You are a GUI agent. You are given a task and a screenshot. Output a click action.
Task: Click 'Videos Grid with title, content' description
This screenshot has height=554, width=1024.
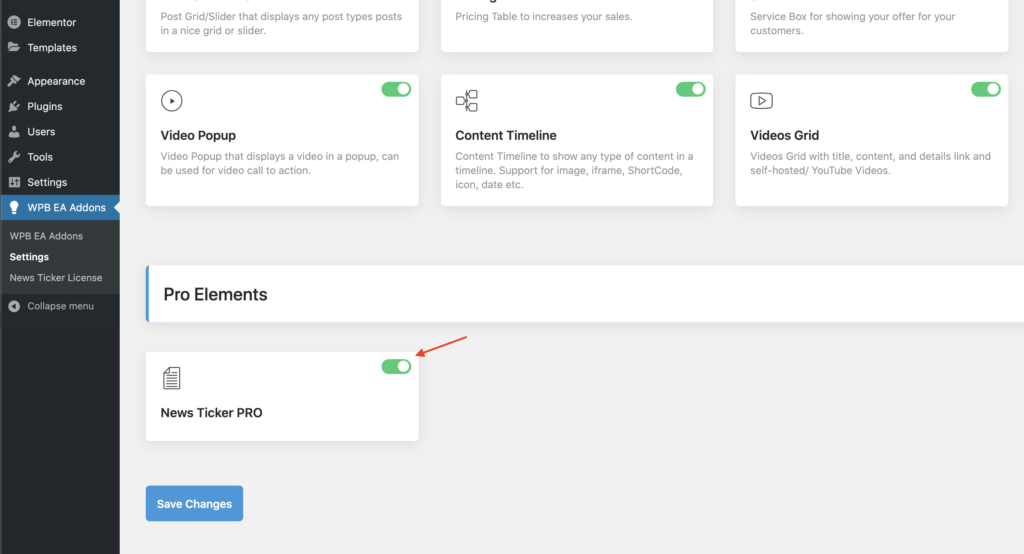[871, 163]
